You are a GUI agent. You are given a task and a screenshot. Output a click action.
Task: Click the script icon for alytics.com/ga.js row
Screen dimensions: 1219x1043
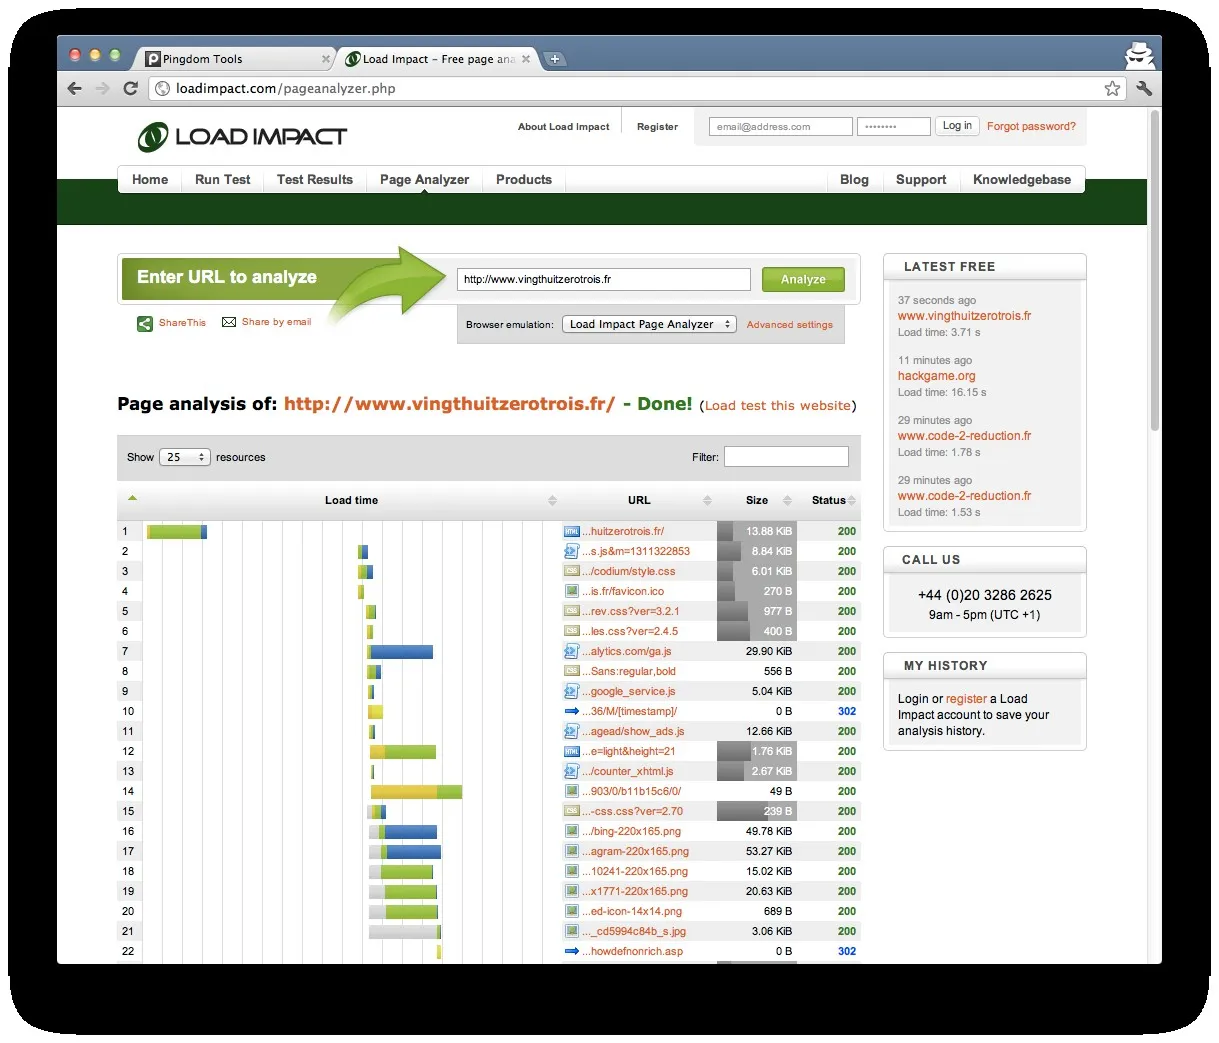point(572,651)
